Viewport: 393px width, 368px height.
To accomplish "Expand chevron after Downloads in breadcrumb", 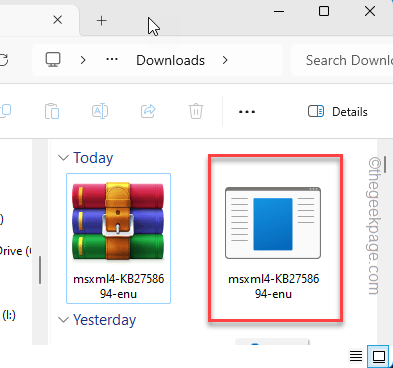I will click(225, 60).
